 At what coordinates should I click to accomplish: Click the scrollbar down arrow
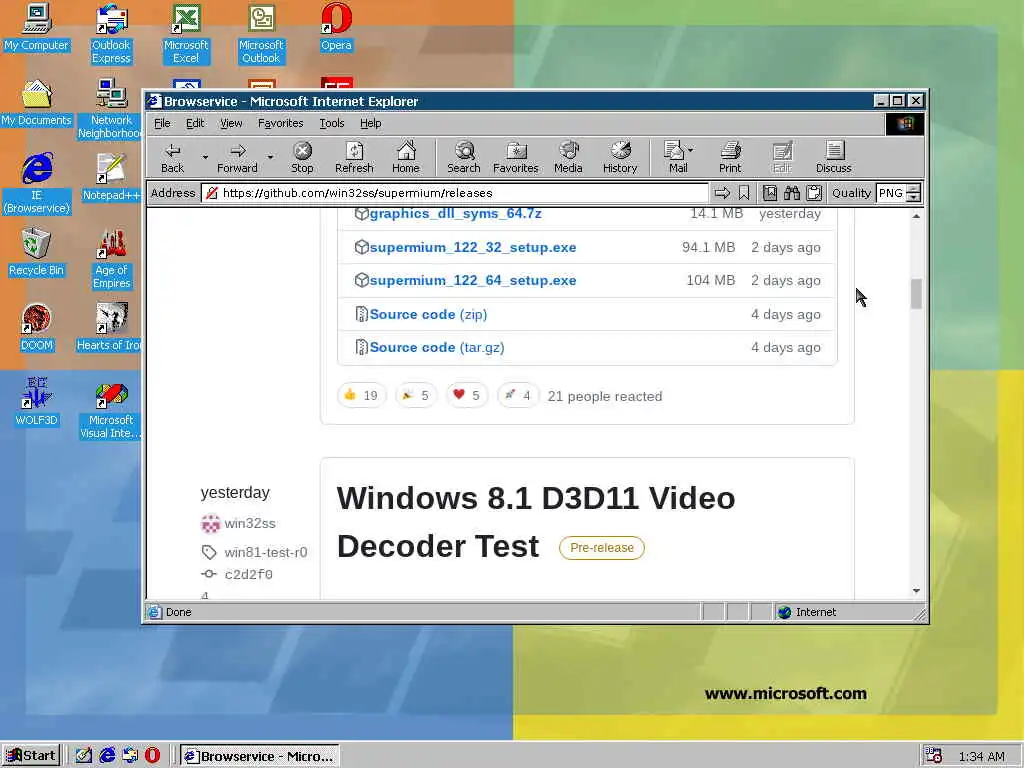tap(916, 591)
